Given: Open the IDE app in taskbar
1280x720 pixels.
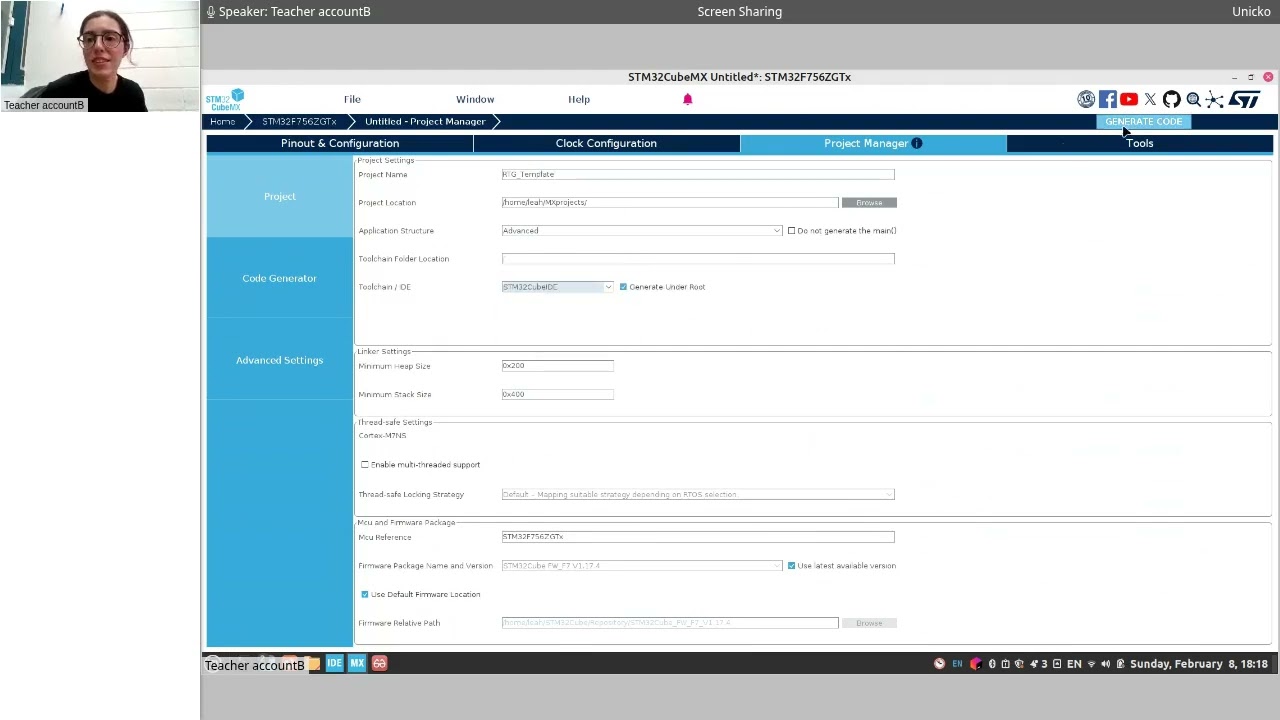Looking at the screenshot, I should pos(334,663).
